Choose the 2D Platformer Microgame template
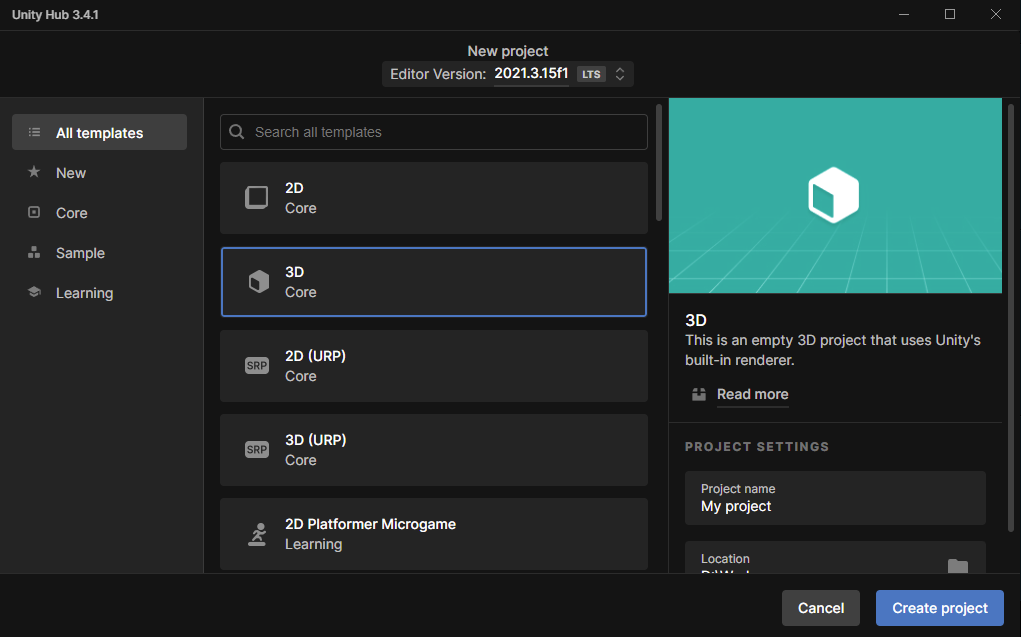This screenshot has width=1021, height=637. 434,534
